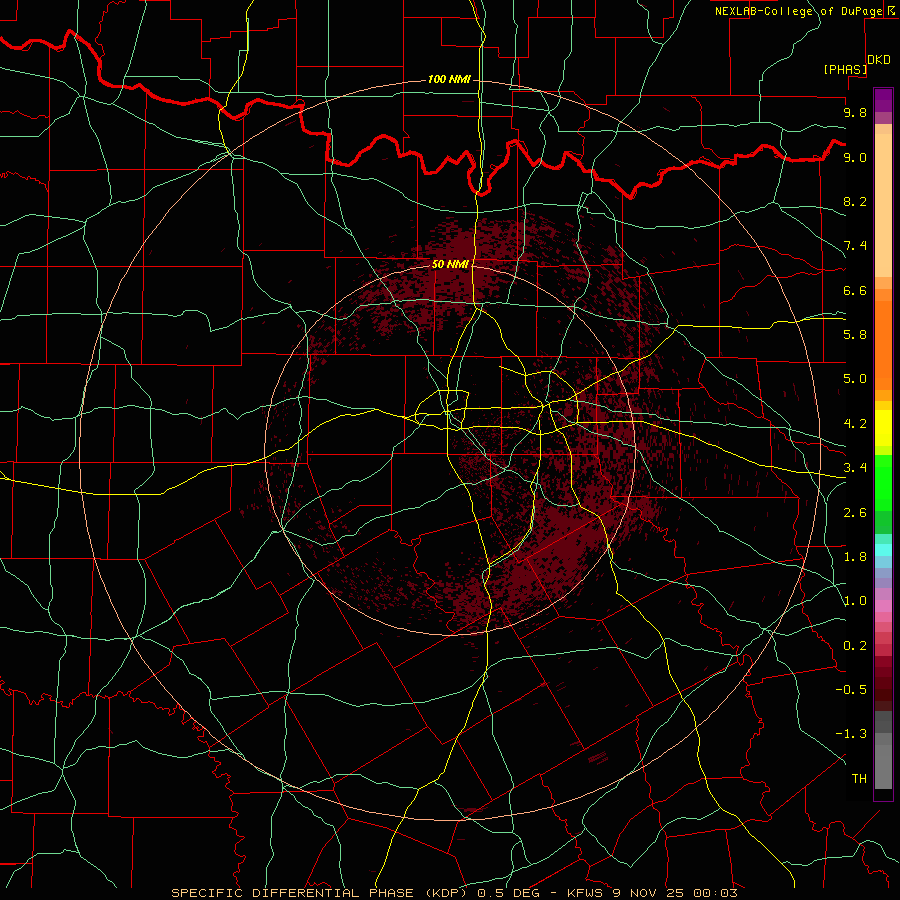Click the 0.2 value on color scale
This screenshot has height=900, width=900.
point(855,646)
